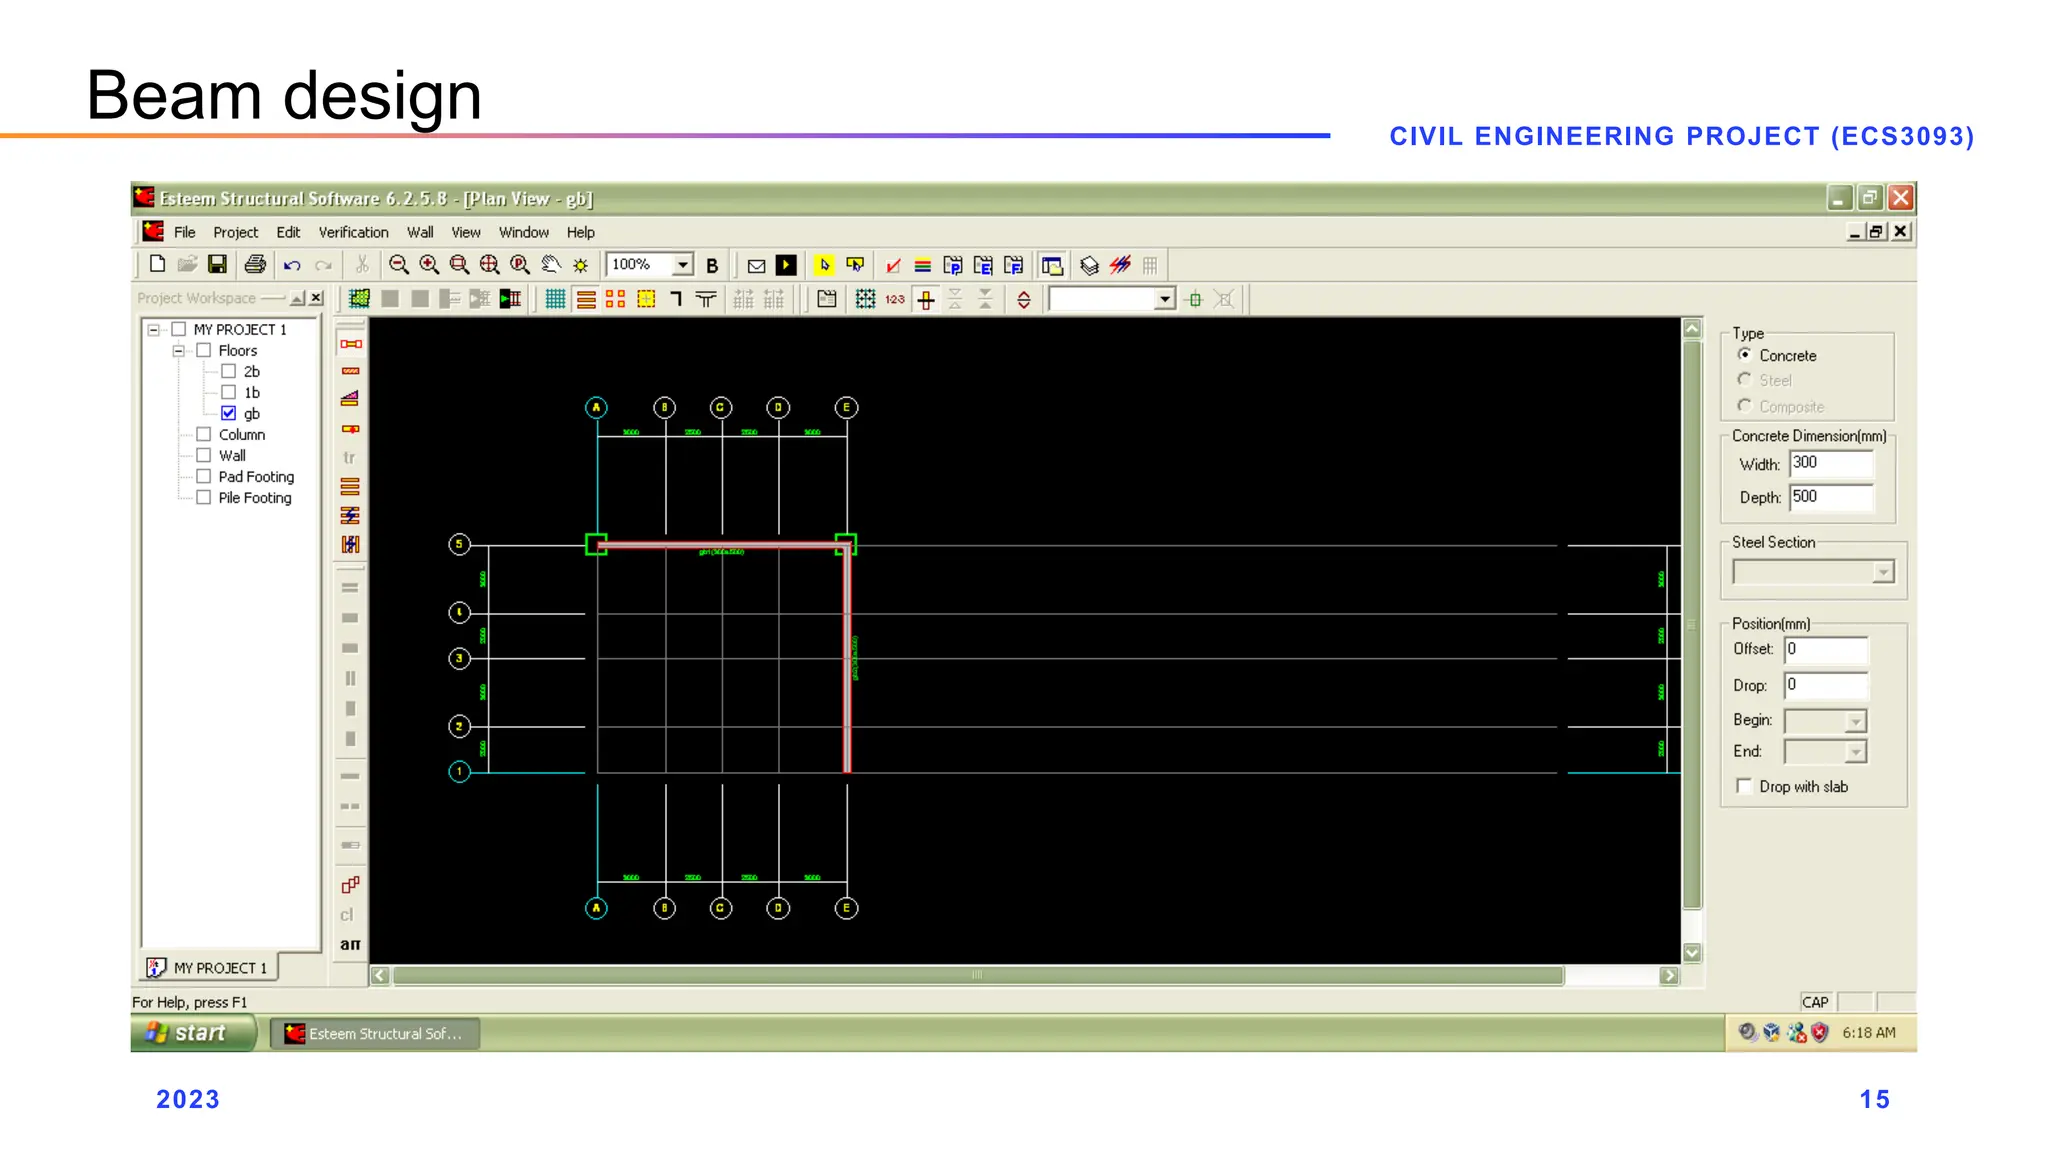Check the Column checkbox
Screen dimensions: 2048x1152
point(204,434)
